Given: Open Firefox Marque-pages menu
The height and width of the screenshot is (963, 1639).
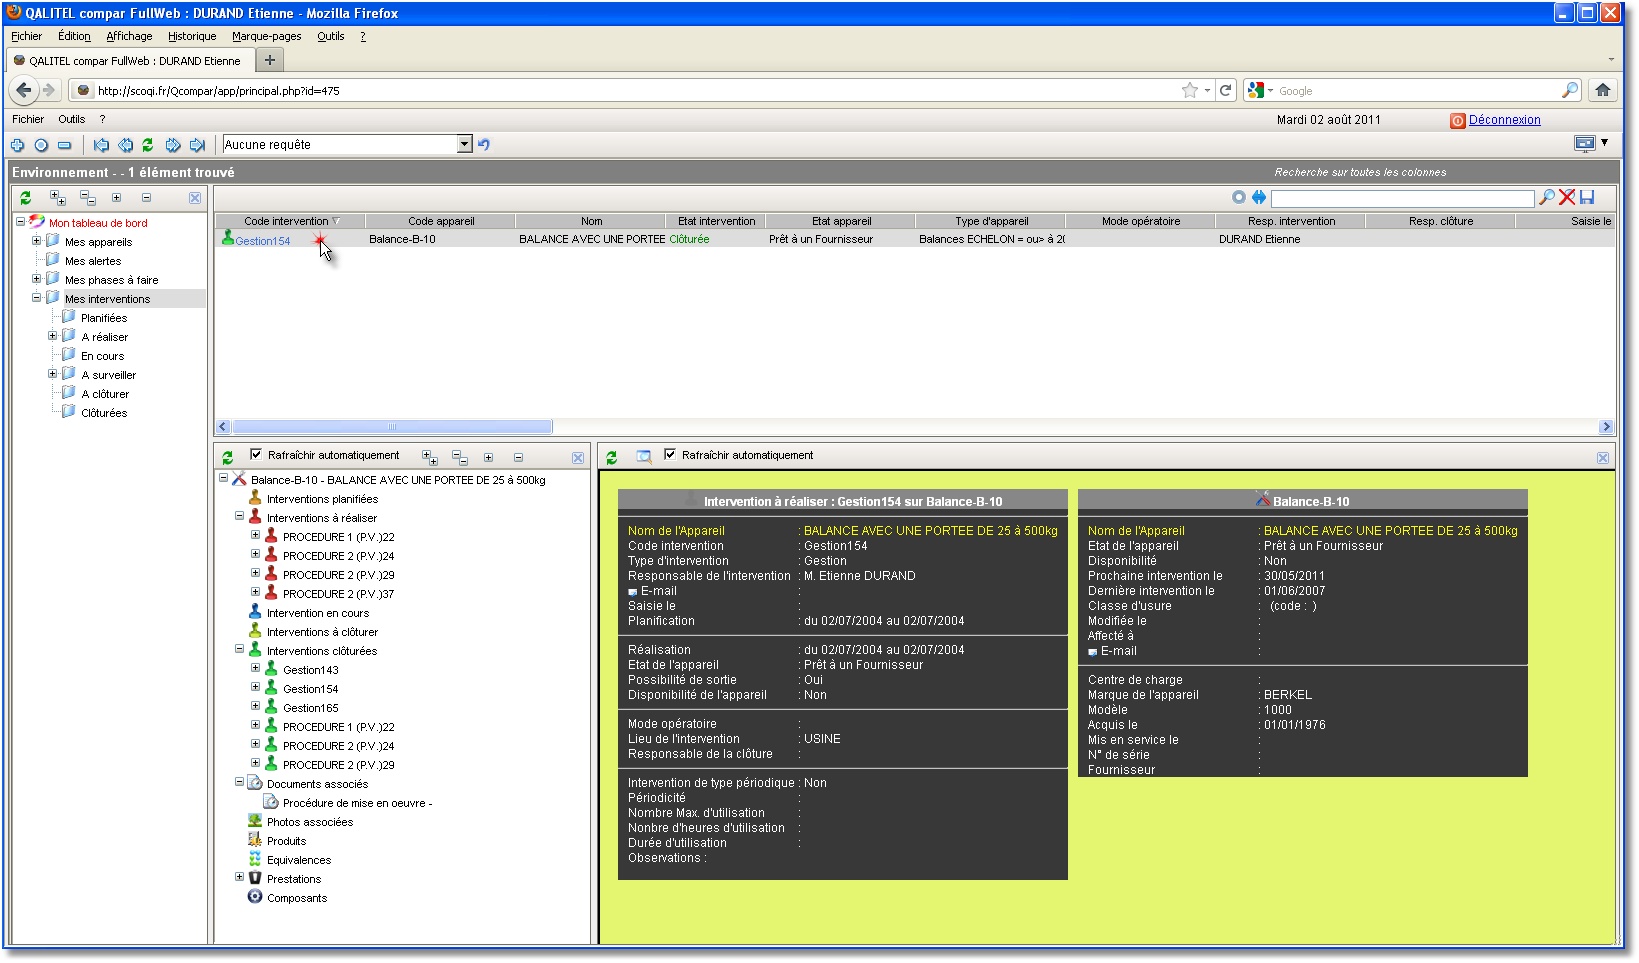Looking at the screenshot, I should coord(267,36).
